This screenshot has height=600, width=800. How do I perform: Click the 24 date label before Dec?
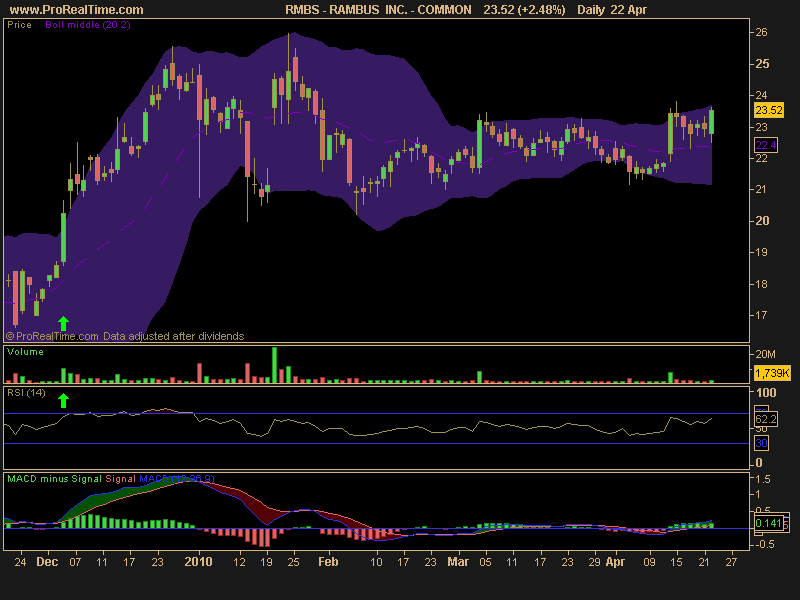[x=20, y=562]
